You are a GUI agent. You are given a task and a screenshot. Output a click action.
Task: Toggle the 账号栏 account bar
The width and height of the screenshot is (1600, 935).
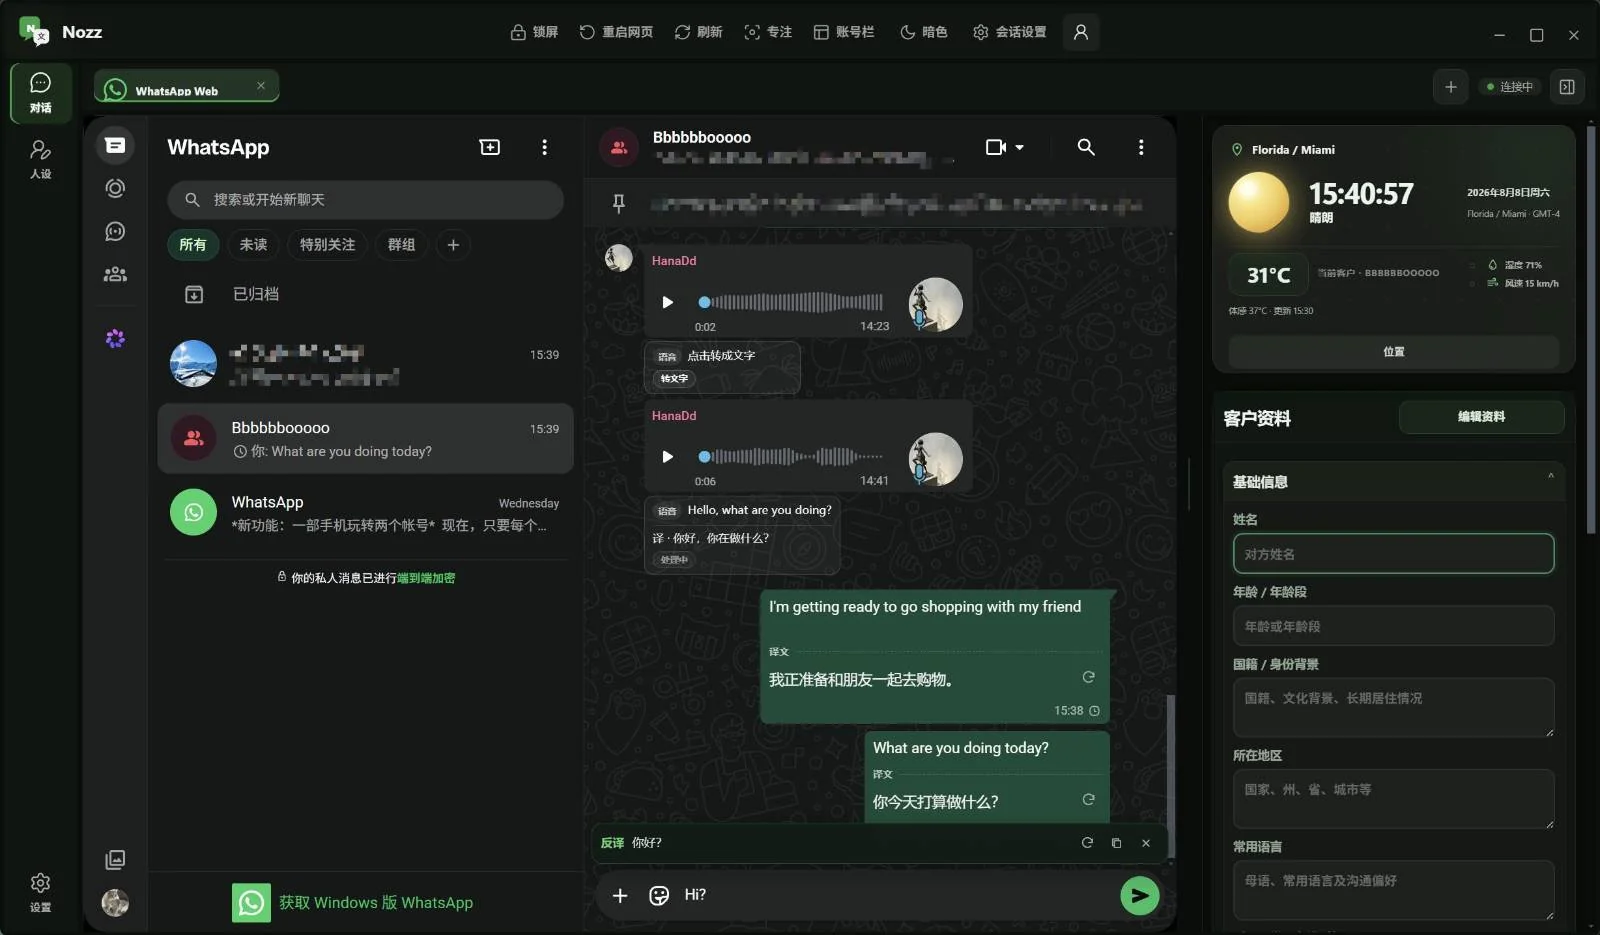[x=844, y=32]
